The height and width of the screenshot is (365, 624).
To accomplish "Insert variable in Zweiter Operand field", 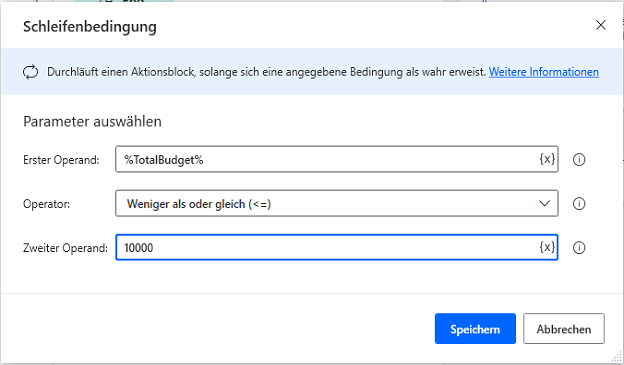I will pyautogui.click(x=547, y=247).
